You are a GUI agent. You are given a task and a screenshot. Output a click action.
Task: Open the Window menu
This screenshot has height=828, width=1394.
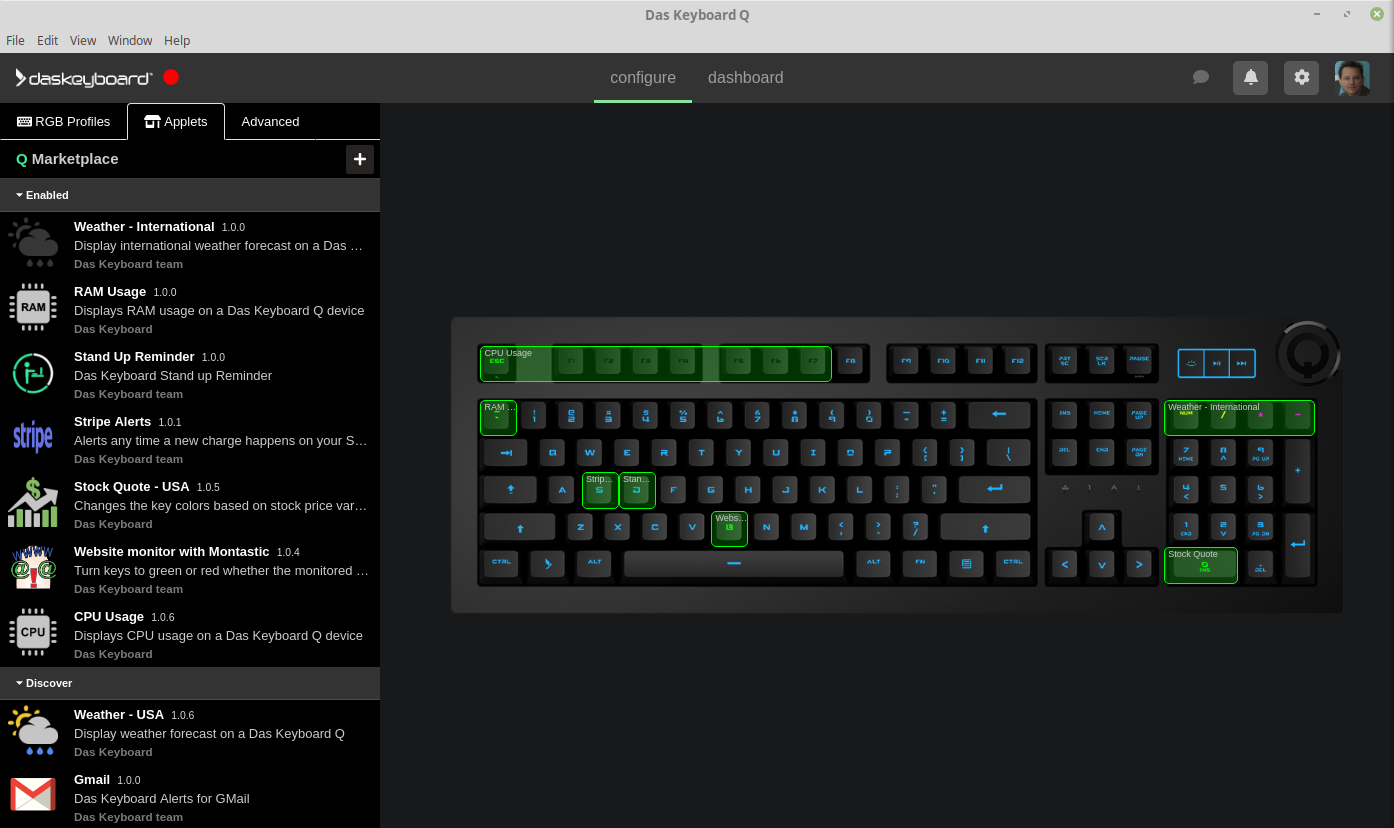(x=130, y=41)
